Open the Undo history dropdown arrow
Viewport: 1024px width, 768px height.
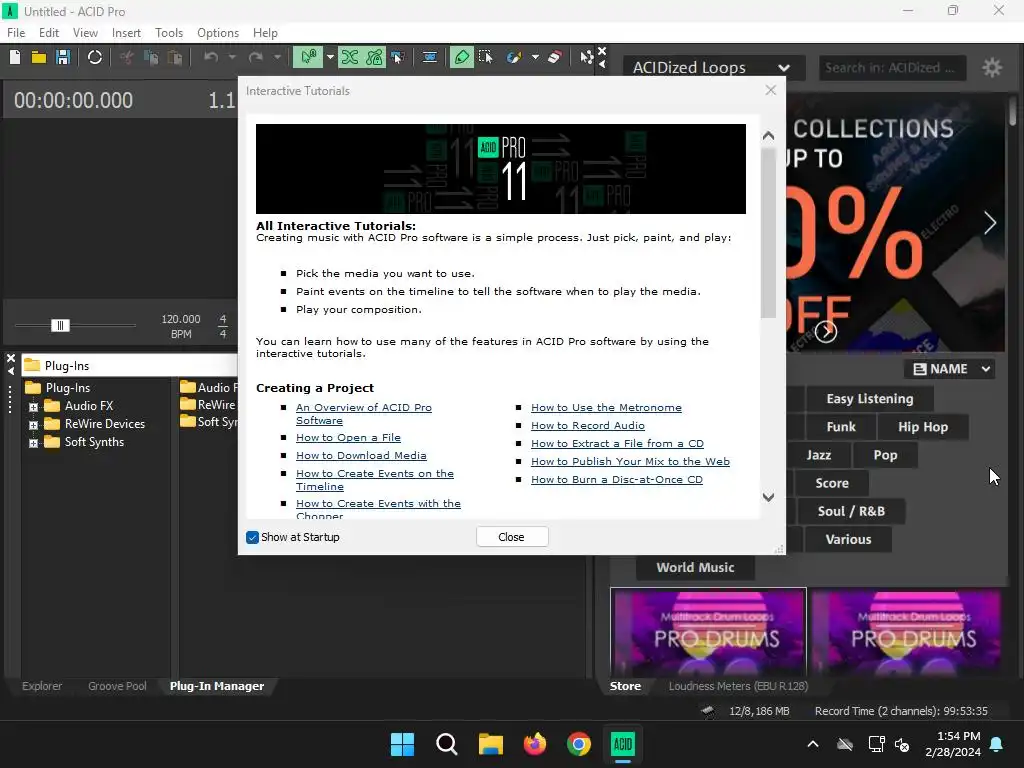pyautogui.click(x=232, y=57)
